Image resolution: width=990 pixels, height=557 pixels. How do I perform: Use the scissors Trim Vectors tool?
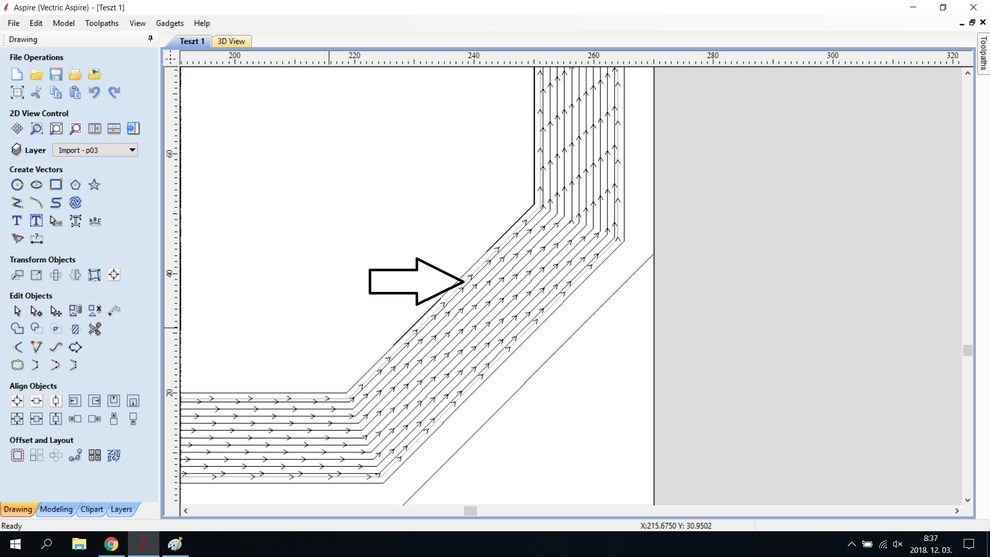[x=94, y=329]
